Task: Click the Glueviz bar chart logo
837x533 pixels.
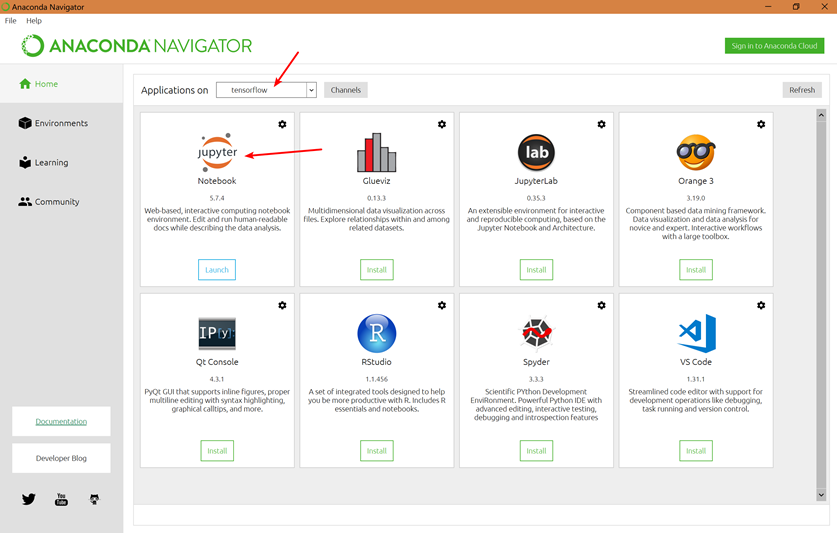Action: click(376, 152)
